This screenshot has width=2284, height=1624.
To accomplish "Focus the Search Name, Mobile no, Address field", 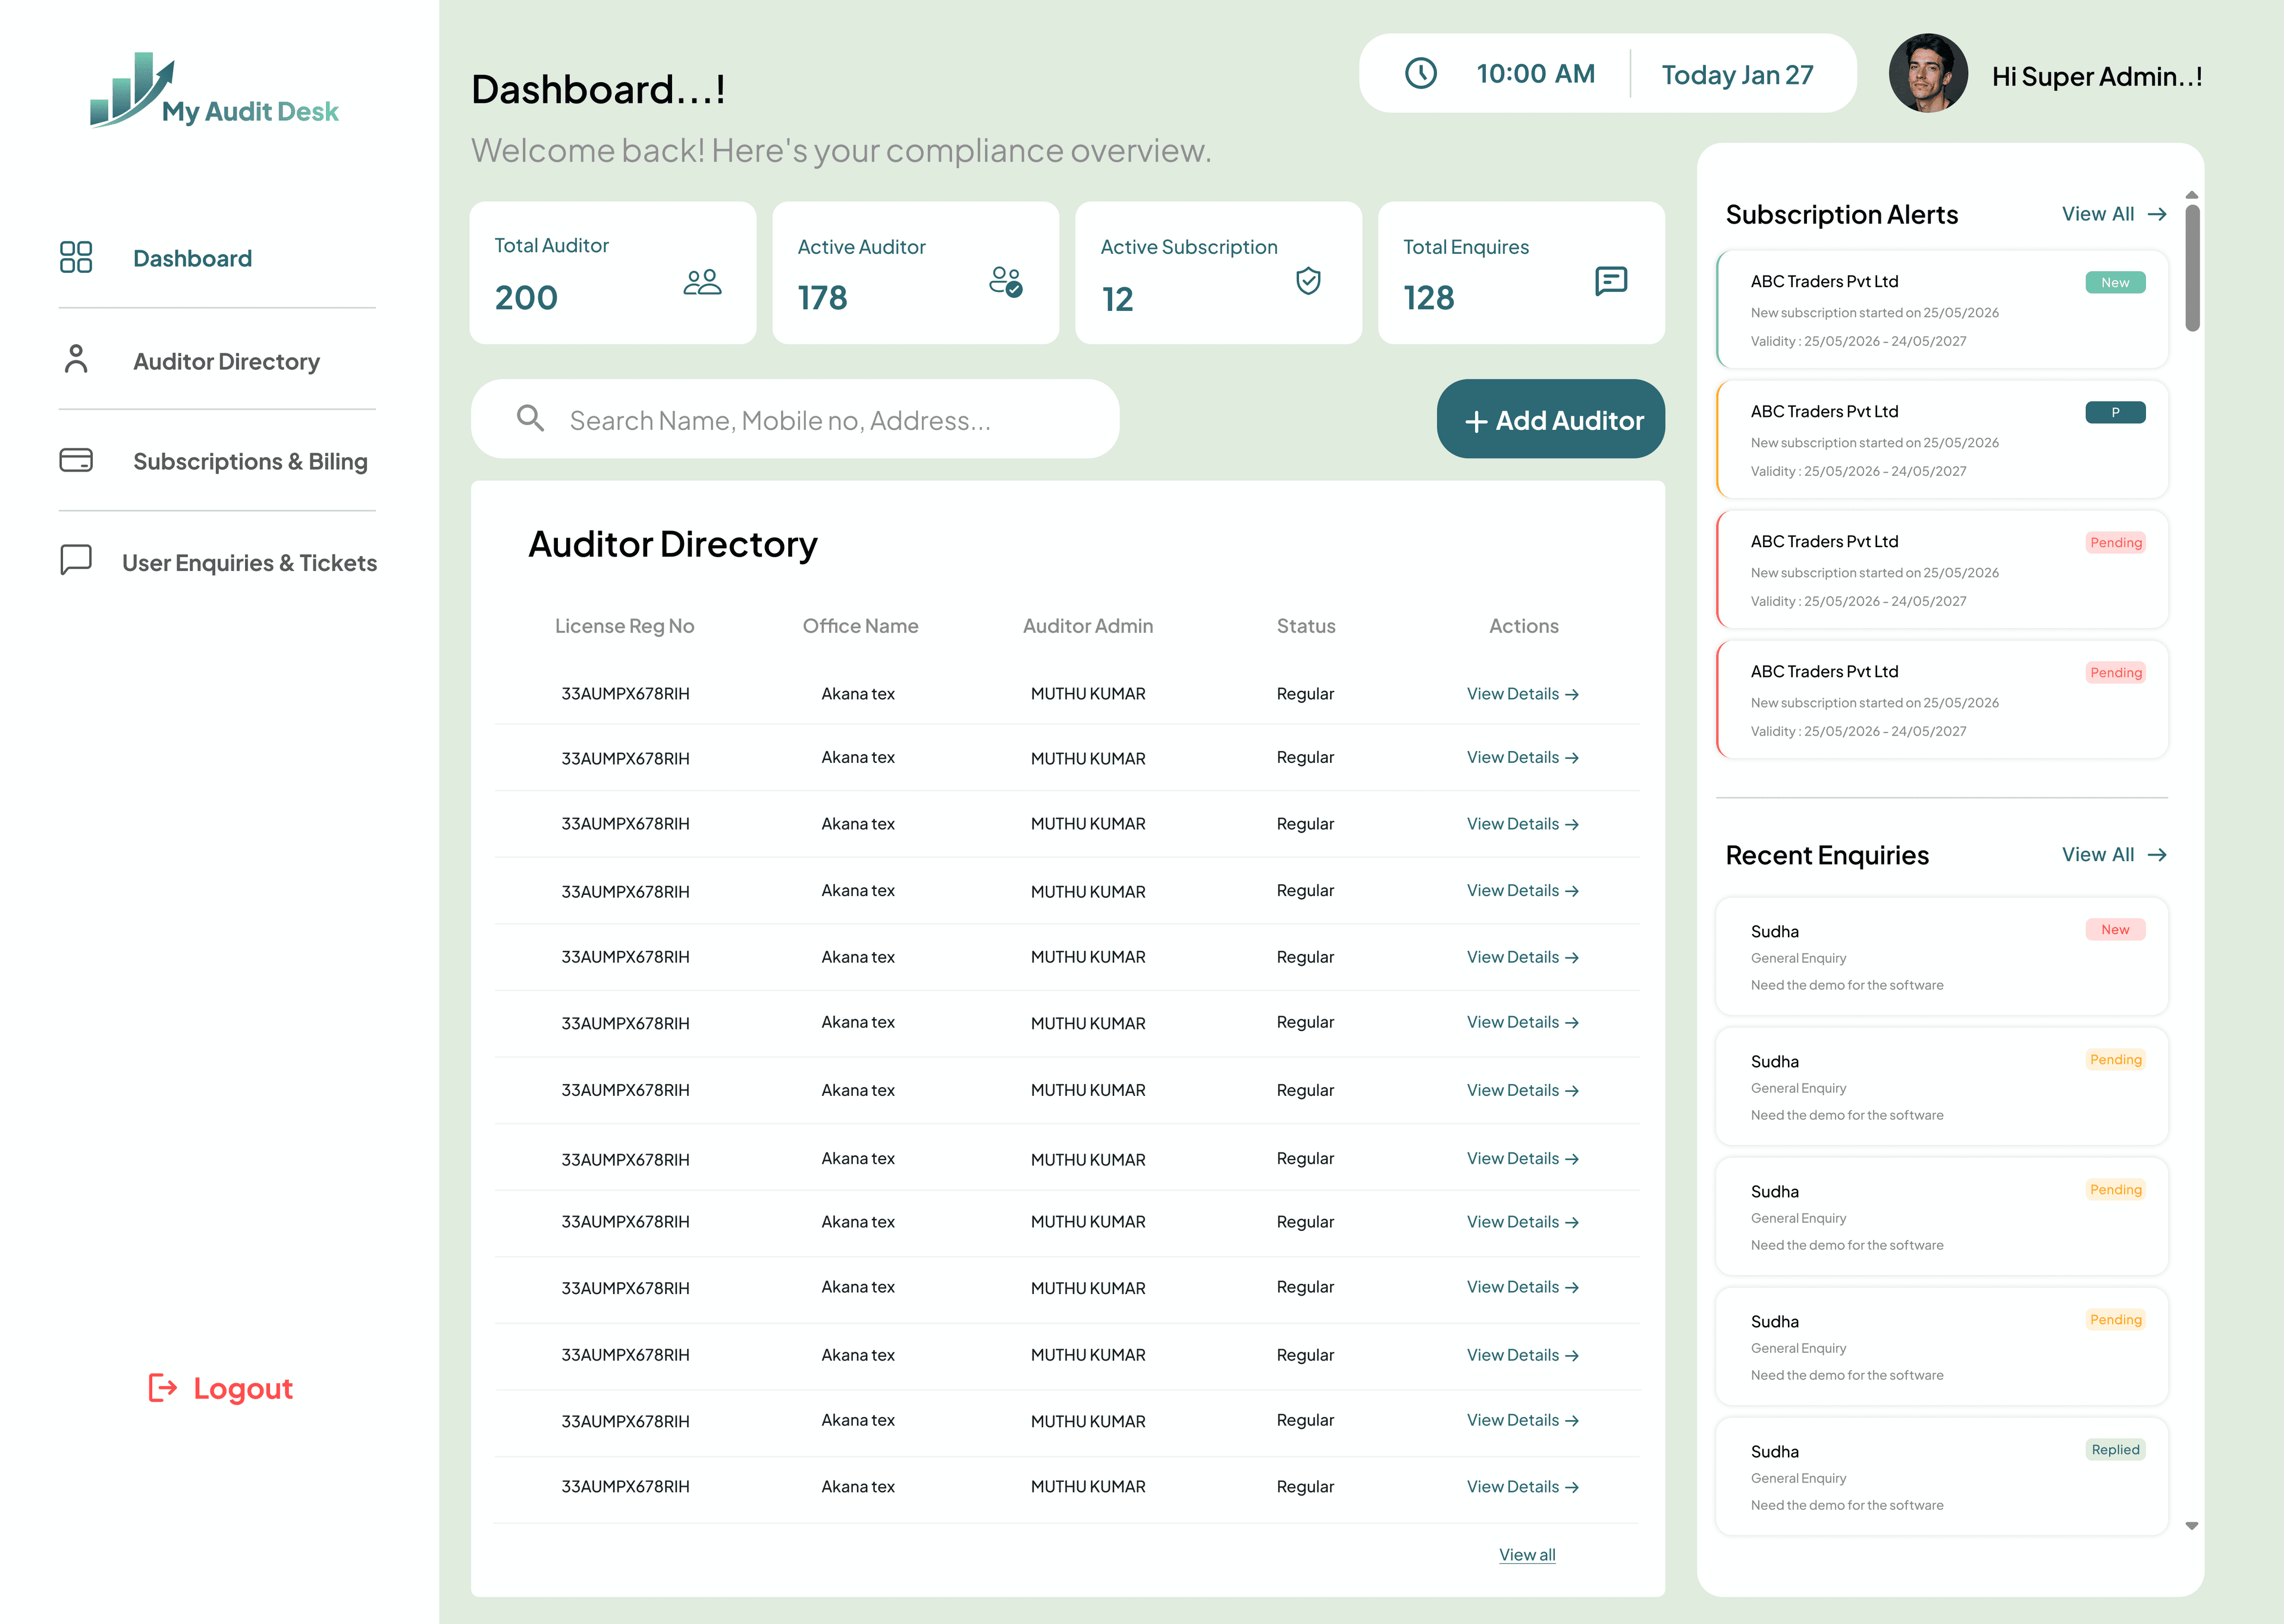I will click(x=795, y=419).
